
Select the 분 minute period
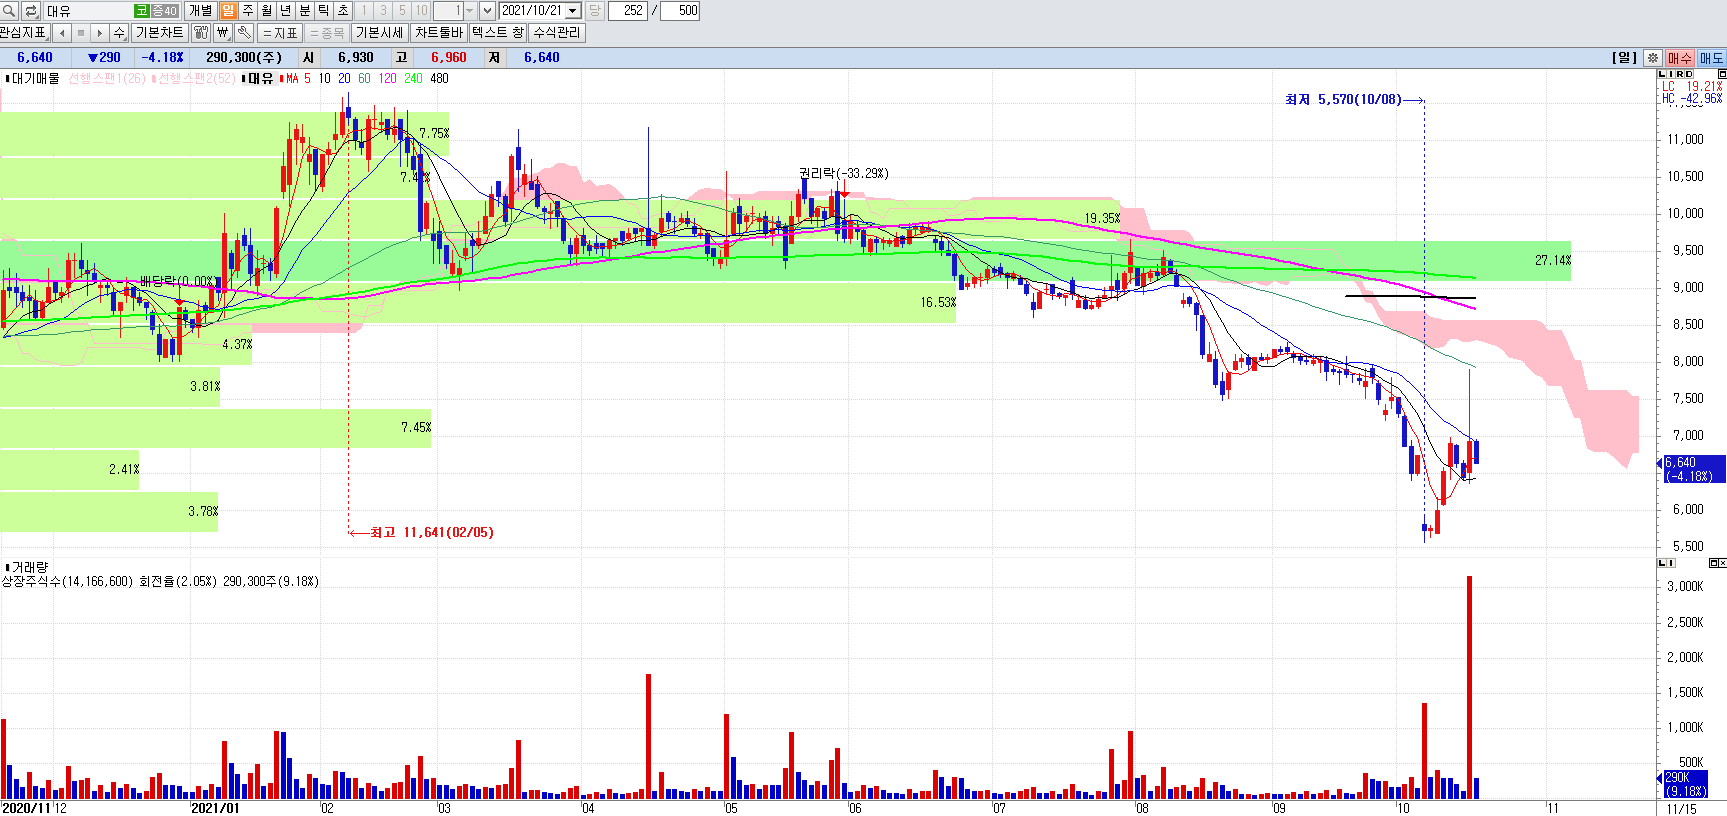click(304, 10)
